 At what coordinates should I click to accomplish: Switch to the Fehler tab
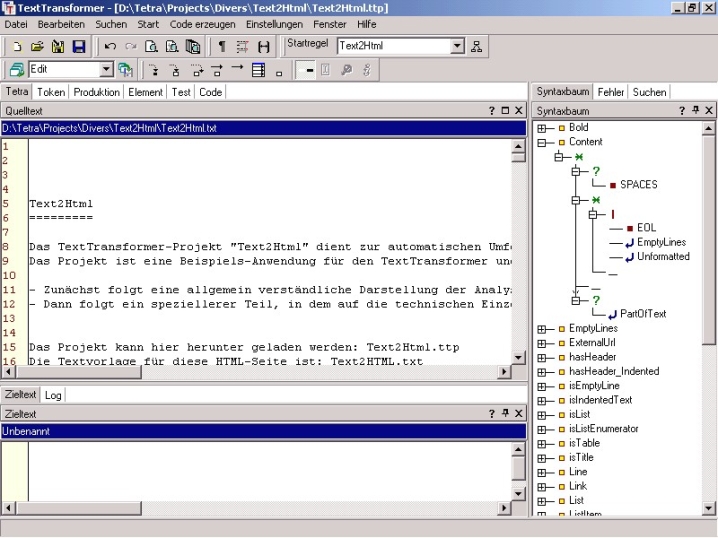[x=610, y=92]
